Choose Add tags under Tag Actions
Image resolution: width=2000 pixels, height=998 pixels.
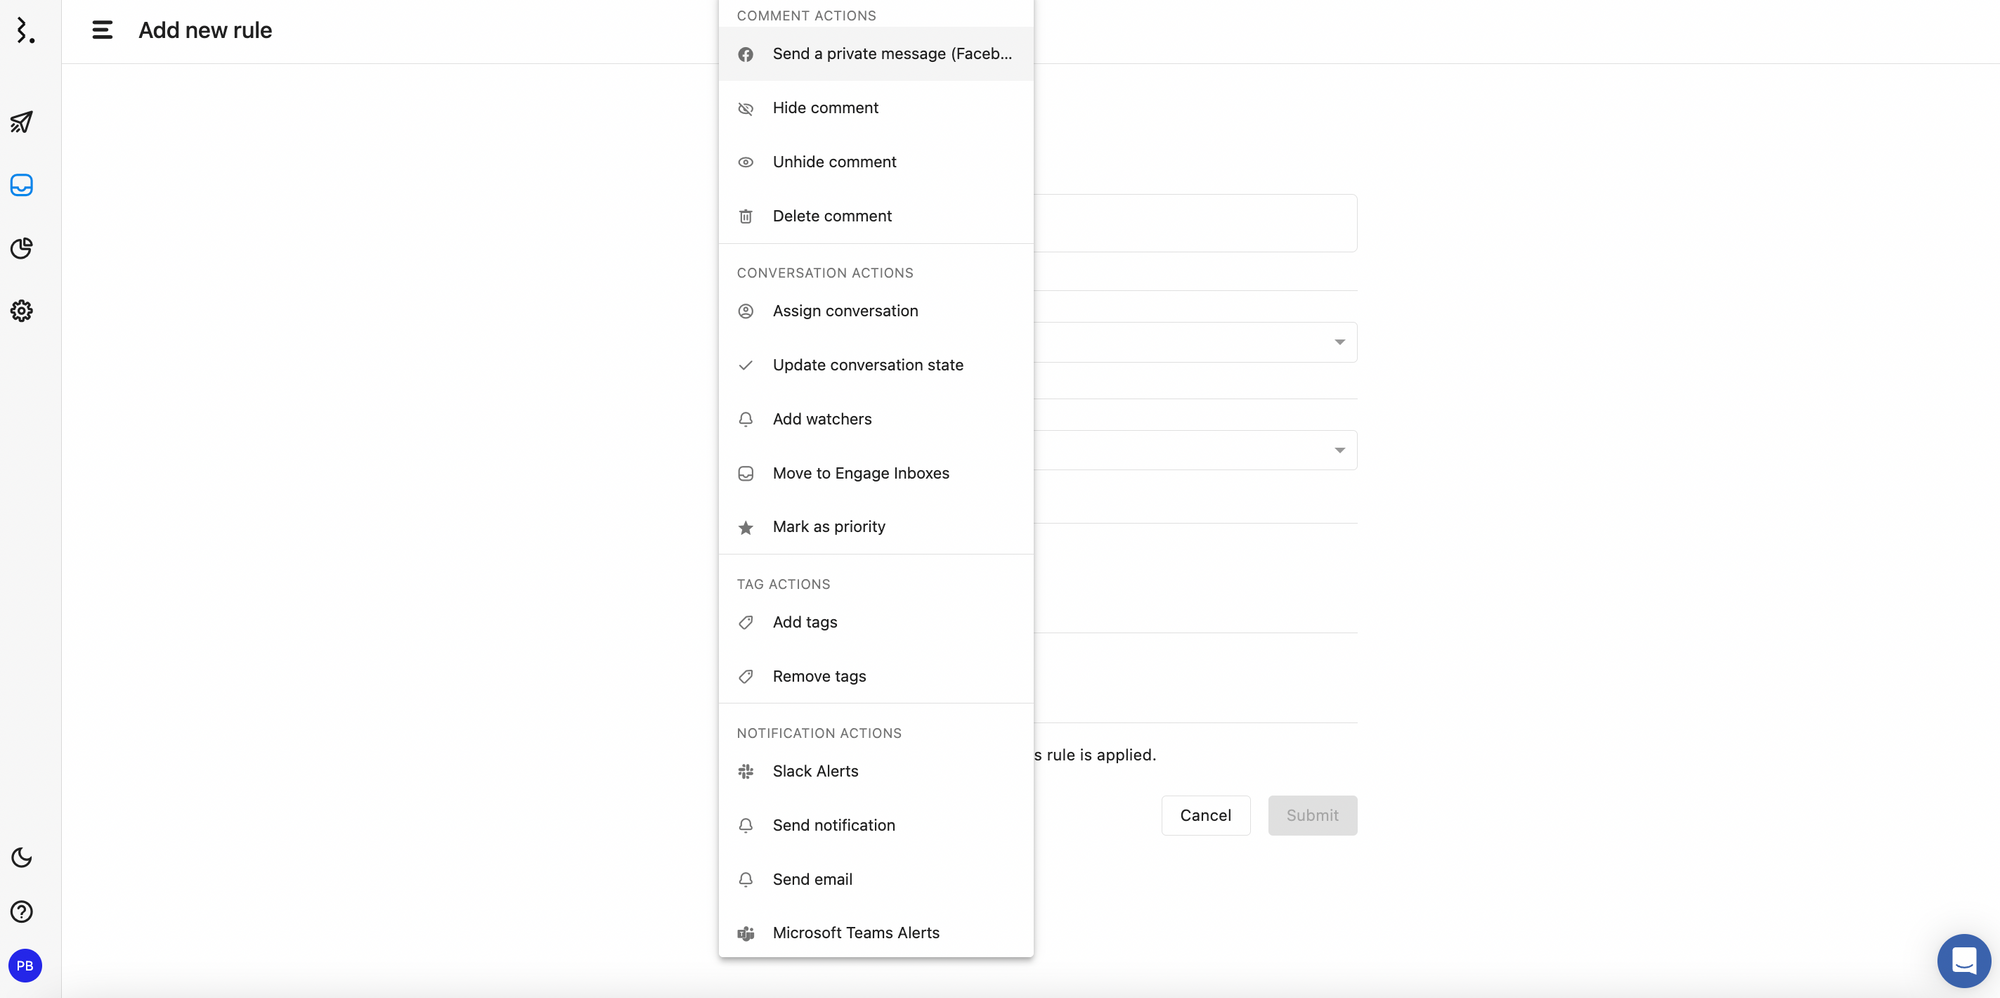(x=804, y=622)
